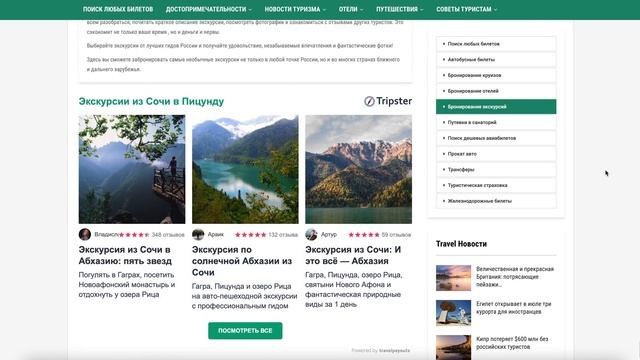Click the 132 отзыва review count

(x=283, y=235)
